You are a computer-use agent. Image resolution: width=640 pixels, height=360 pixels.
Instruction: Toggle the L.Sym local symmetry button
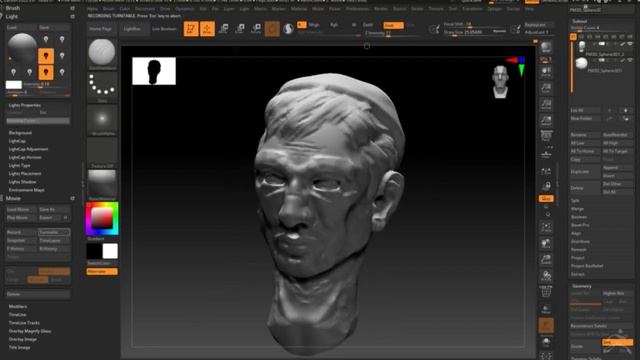(546, 171)
